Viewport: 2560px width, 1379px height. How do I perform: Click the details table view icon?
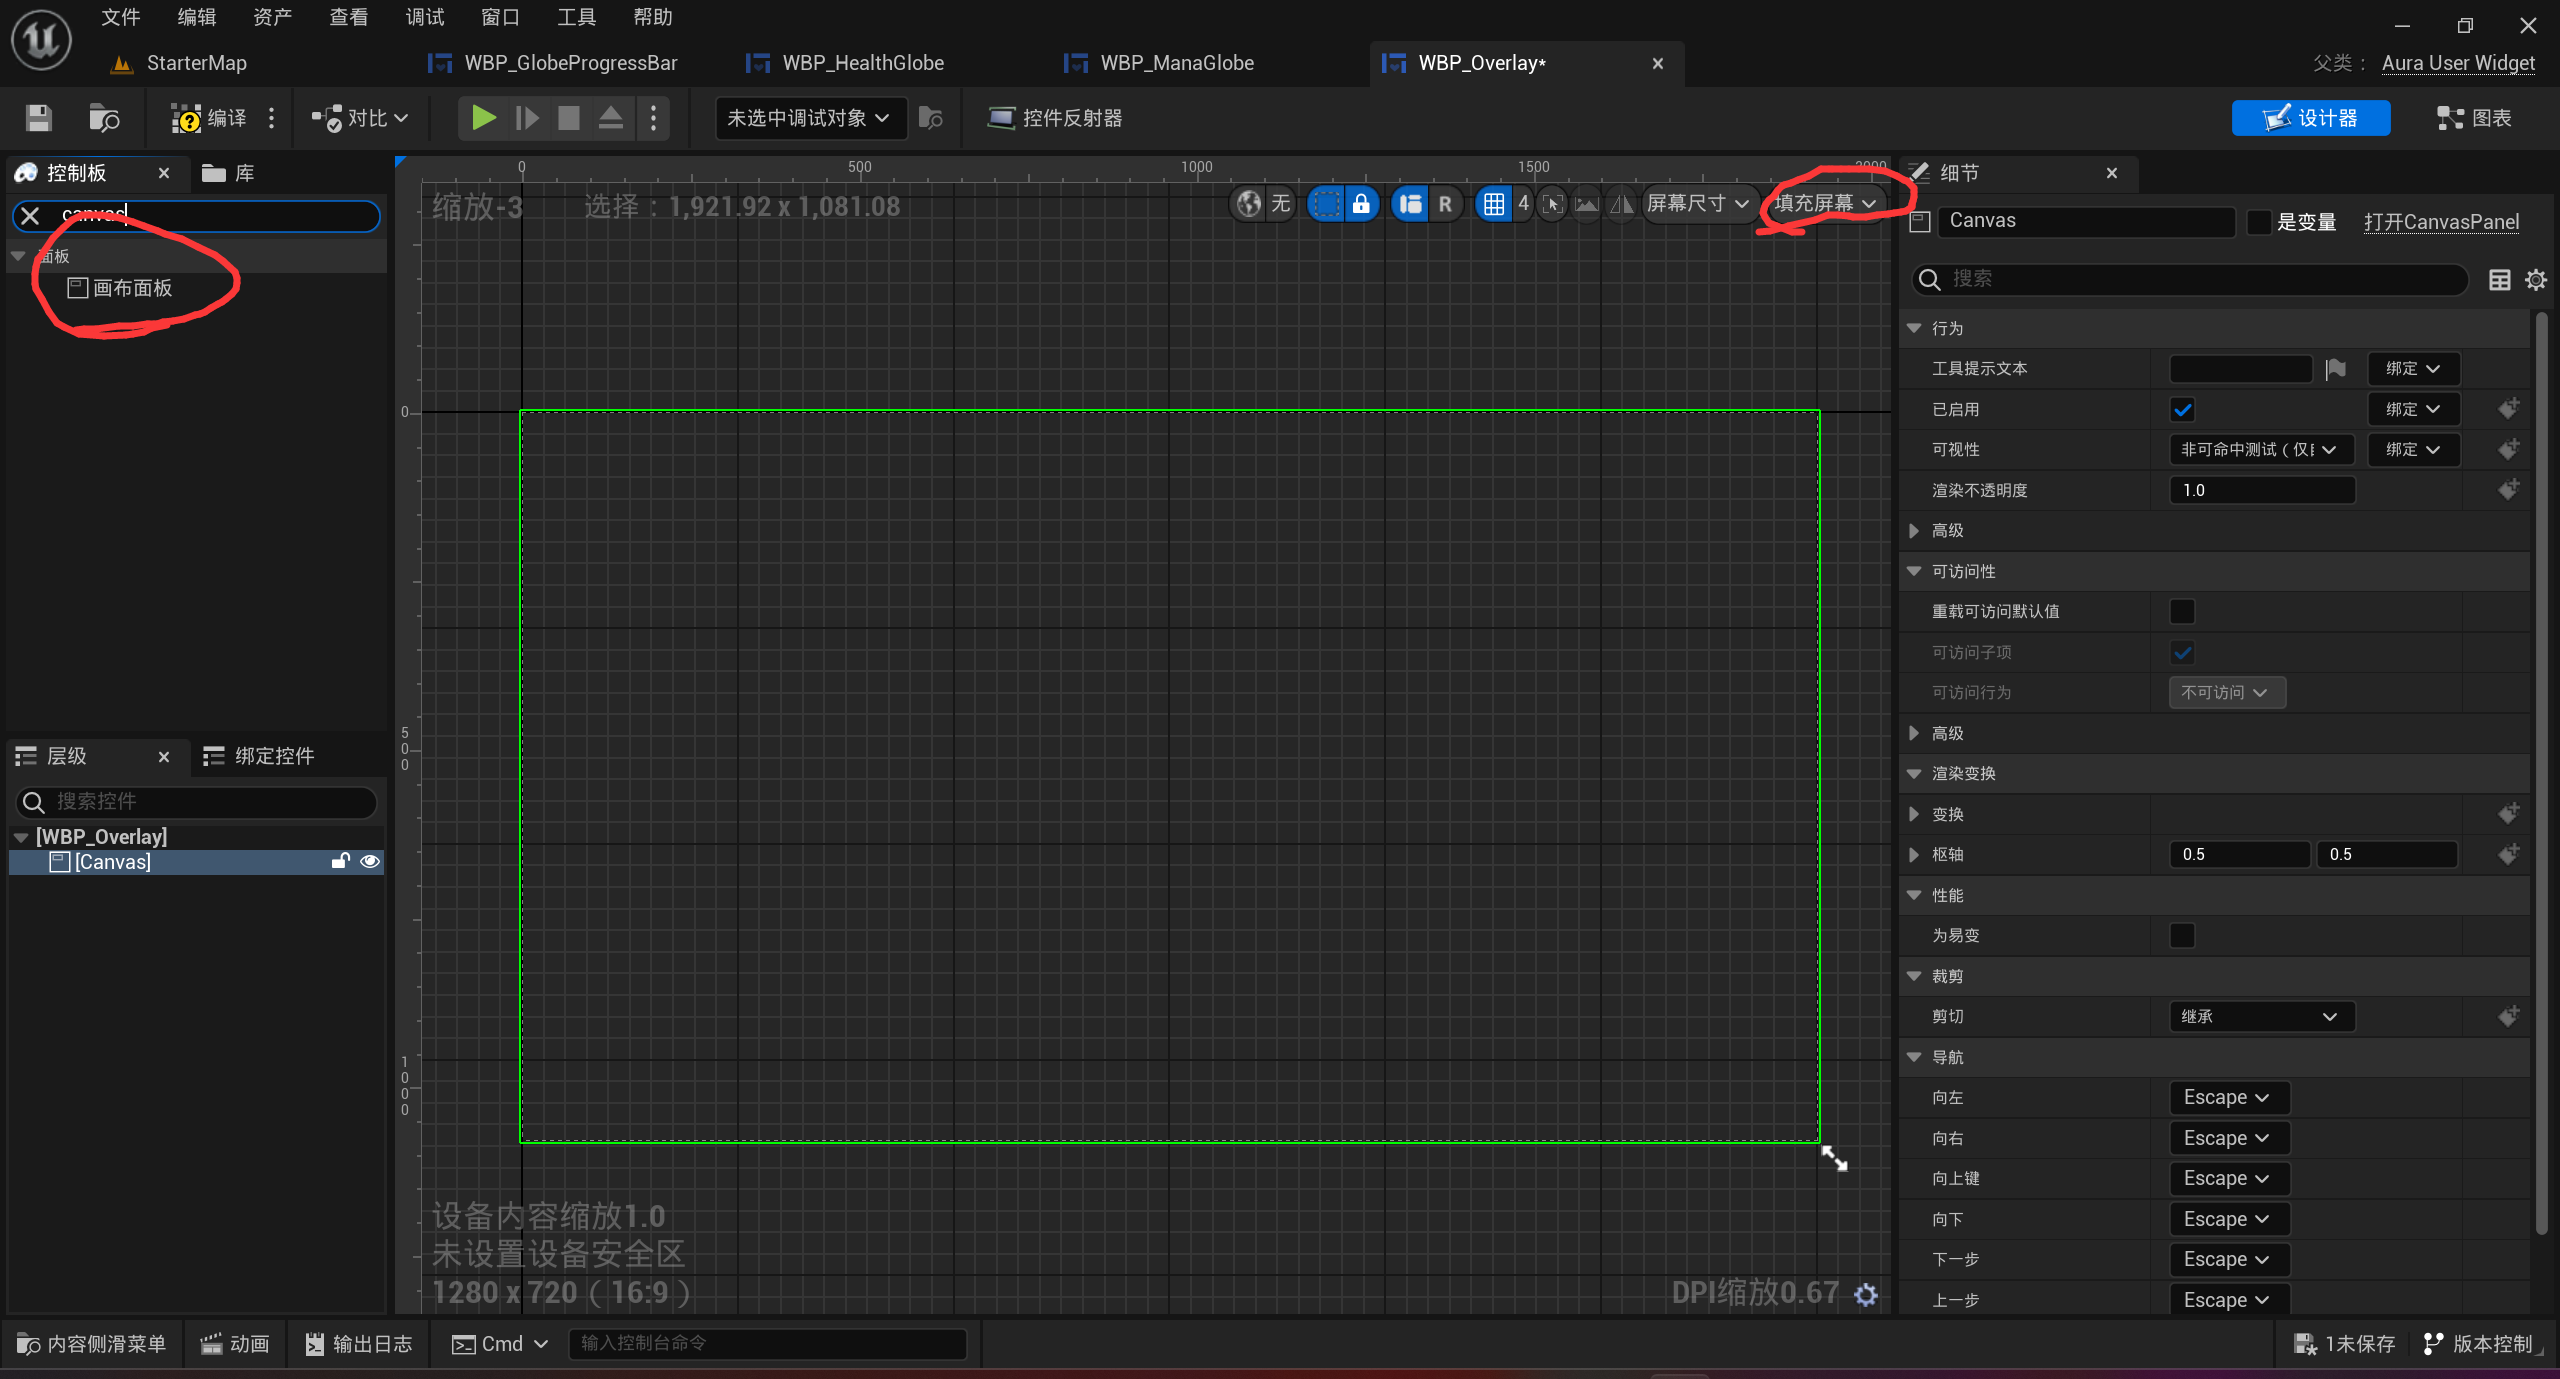click(2499, 279)
